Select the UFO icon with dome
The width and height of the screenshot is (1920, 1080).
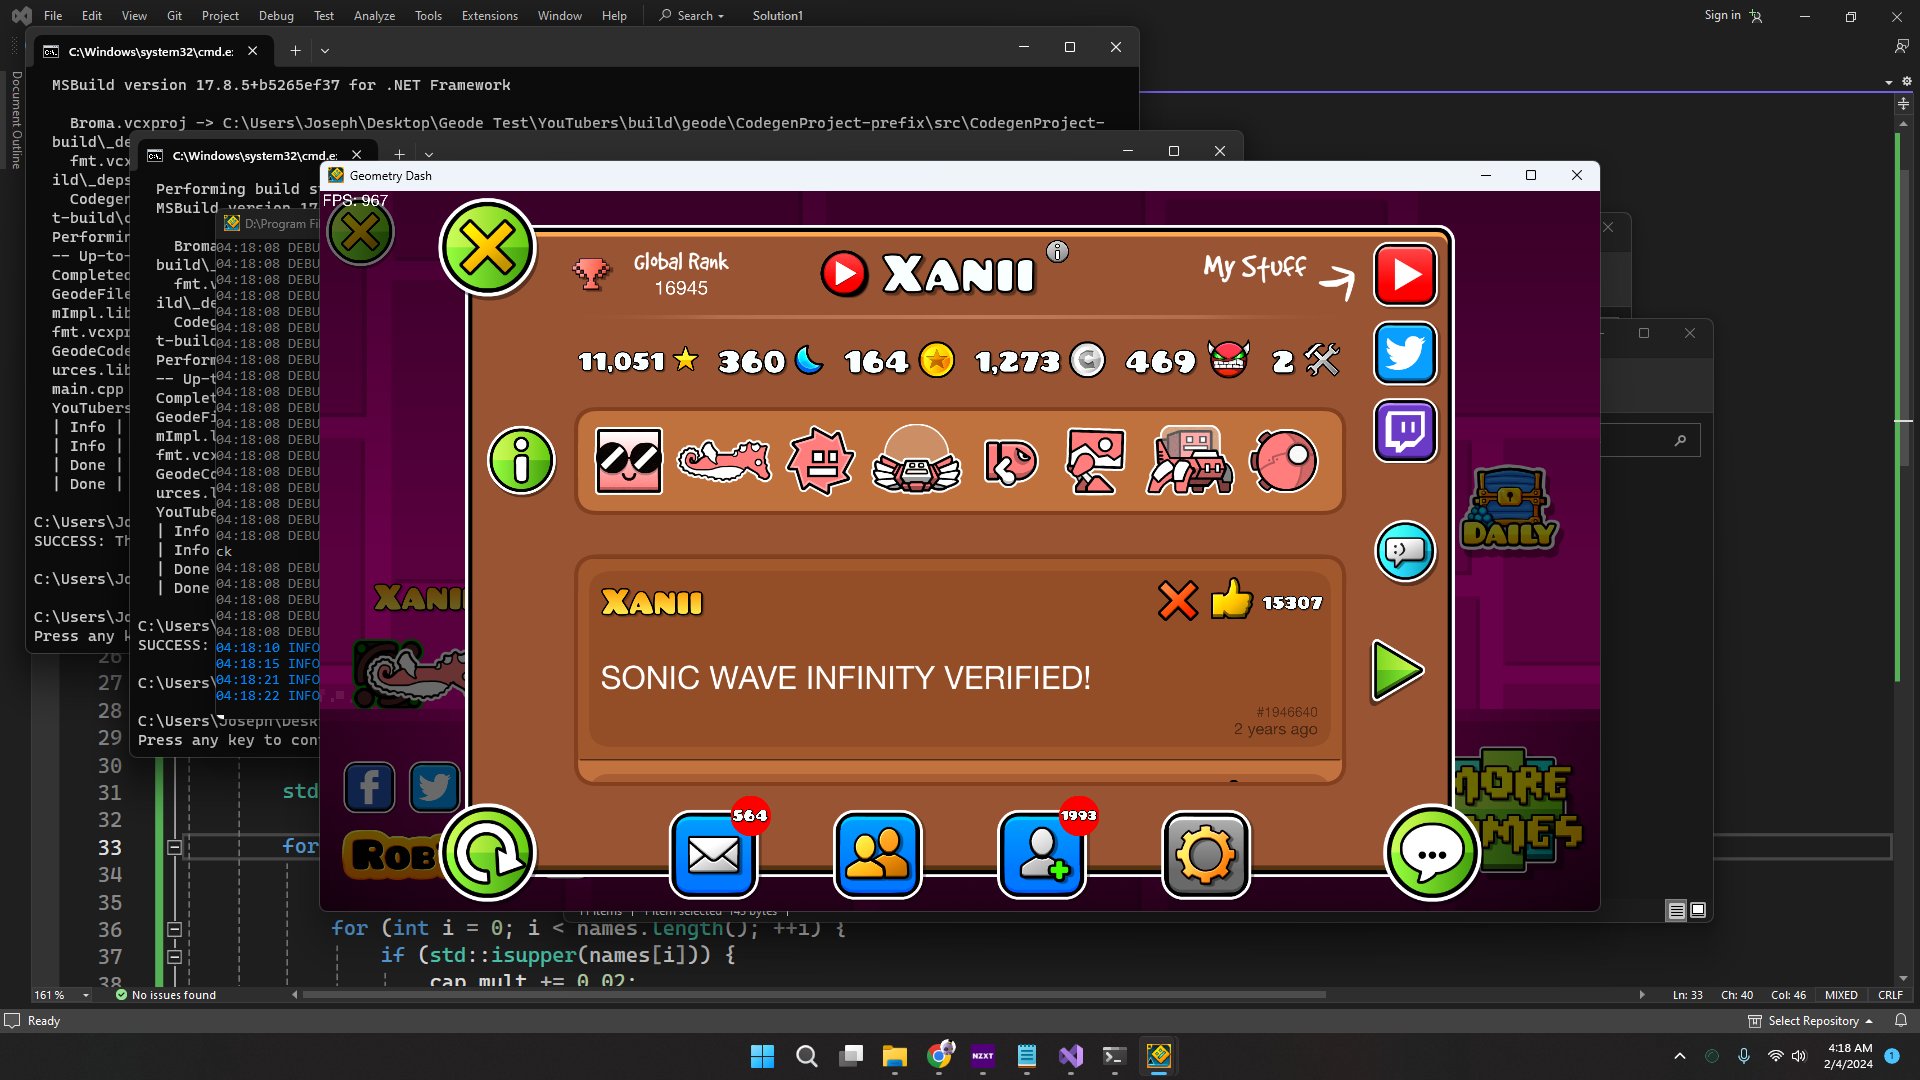pos(916,459)
